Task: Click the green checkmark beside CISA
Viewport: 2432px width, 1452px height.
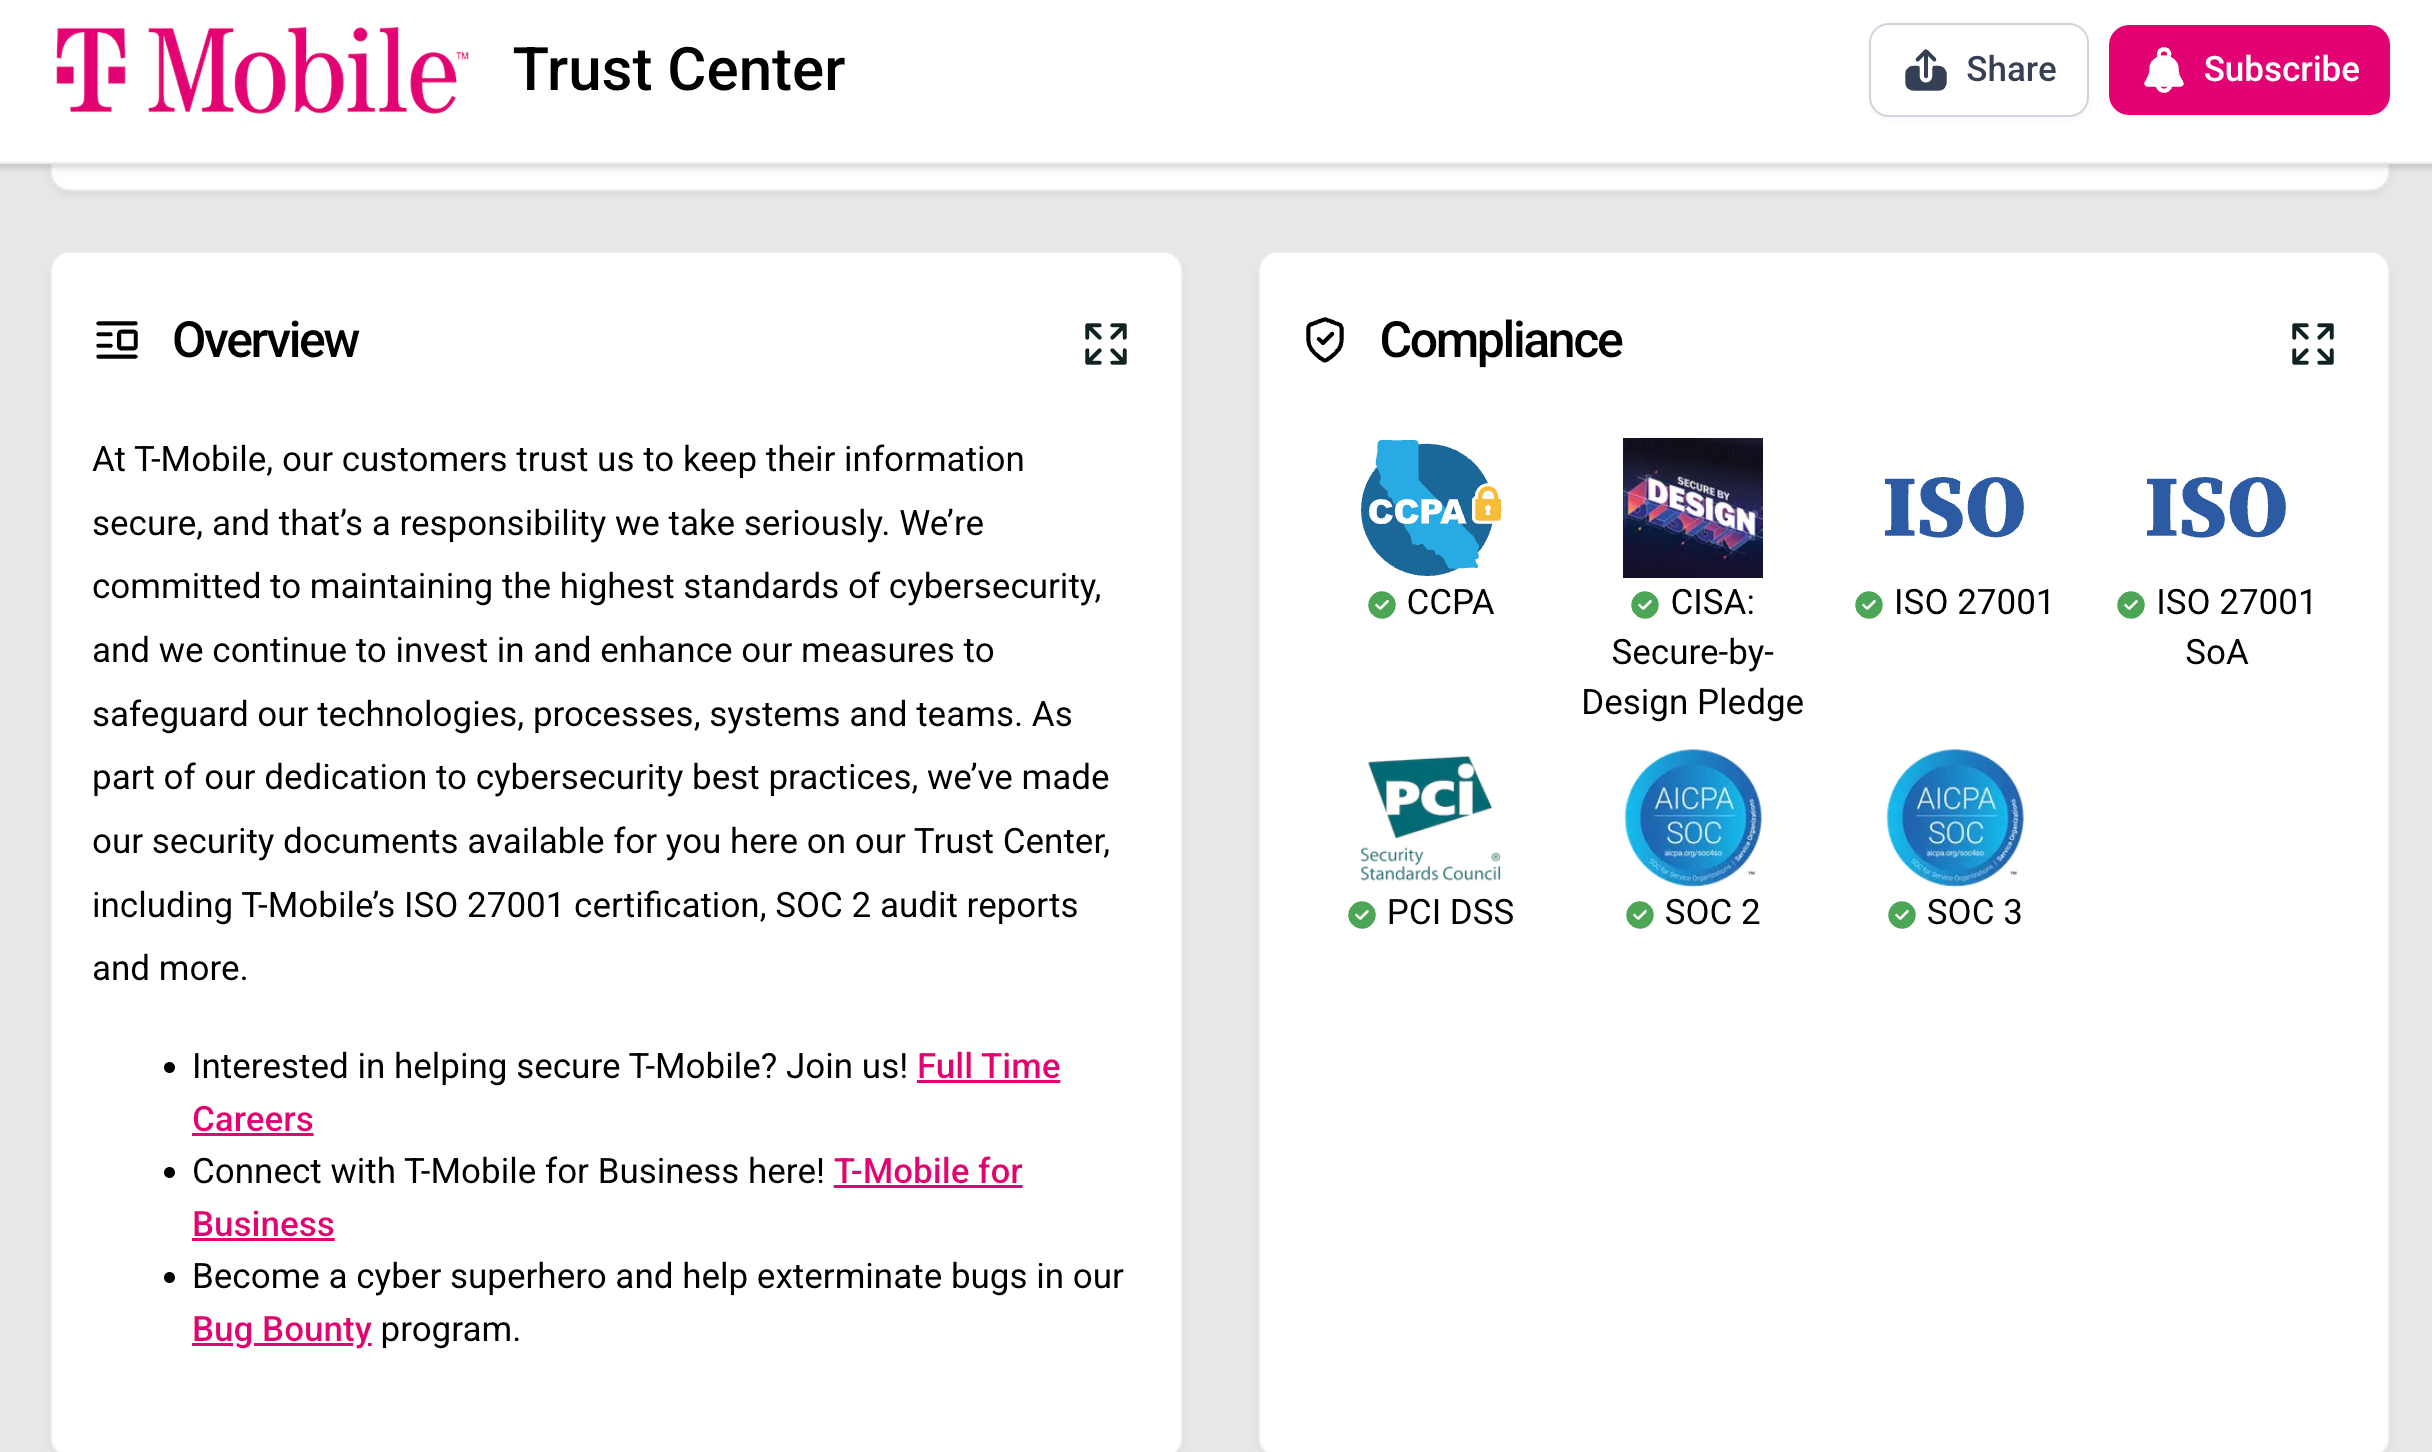Action: pyautogui.click(x=1645, y=604)
